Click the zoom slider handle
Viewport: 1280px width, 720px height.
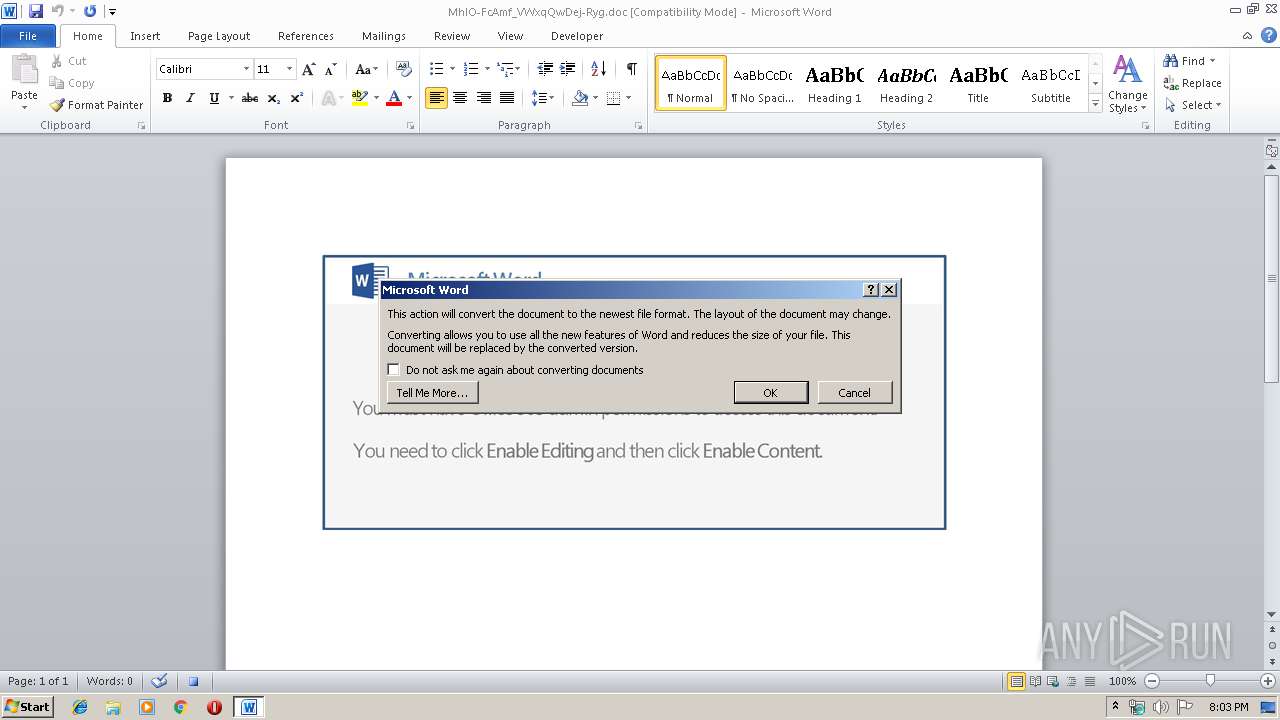[1210, 681]
